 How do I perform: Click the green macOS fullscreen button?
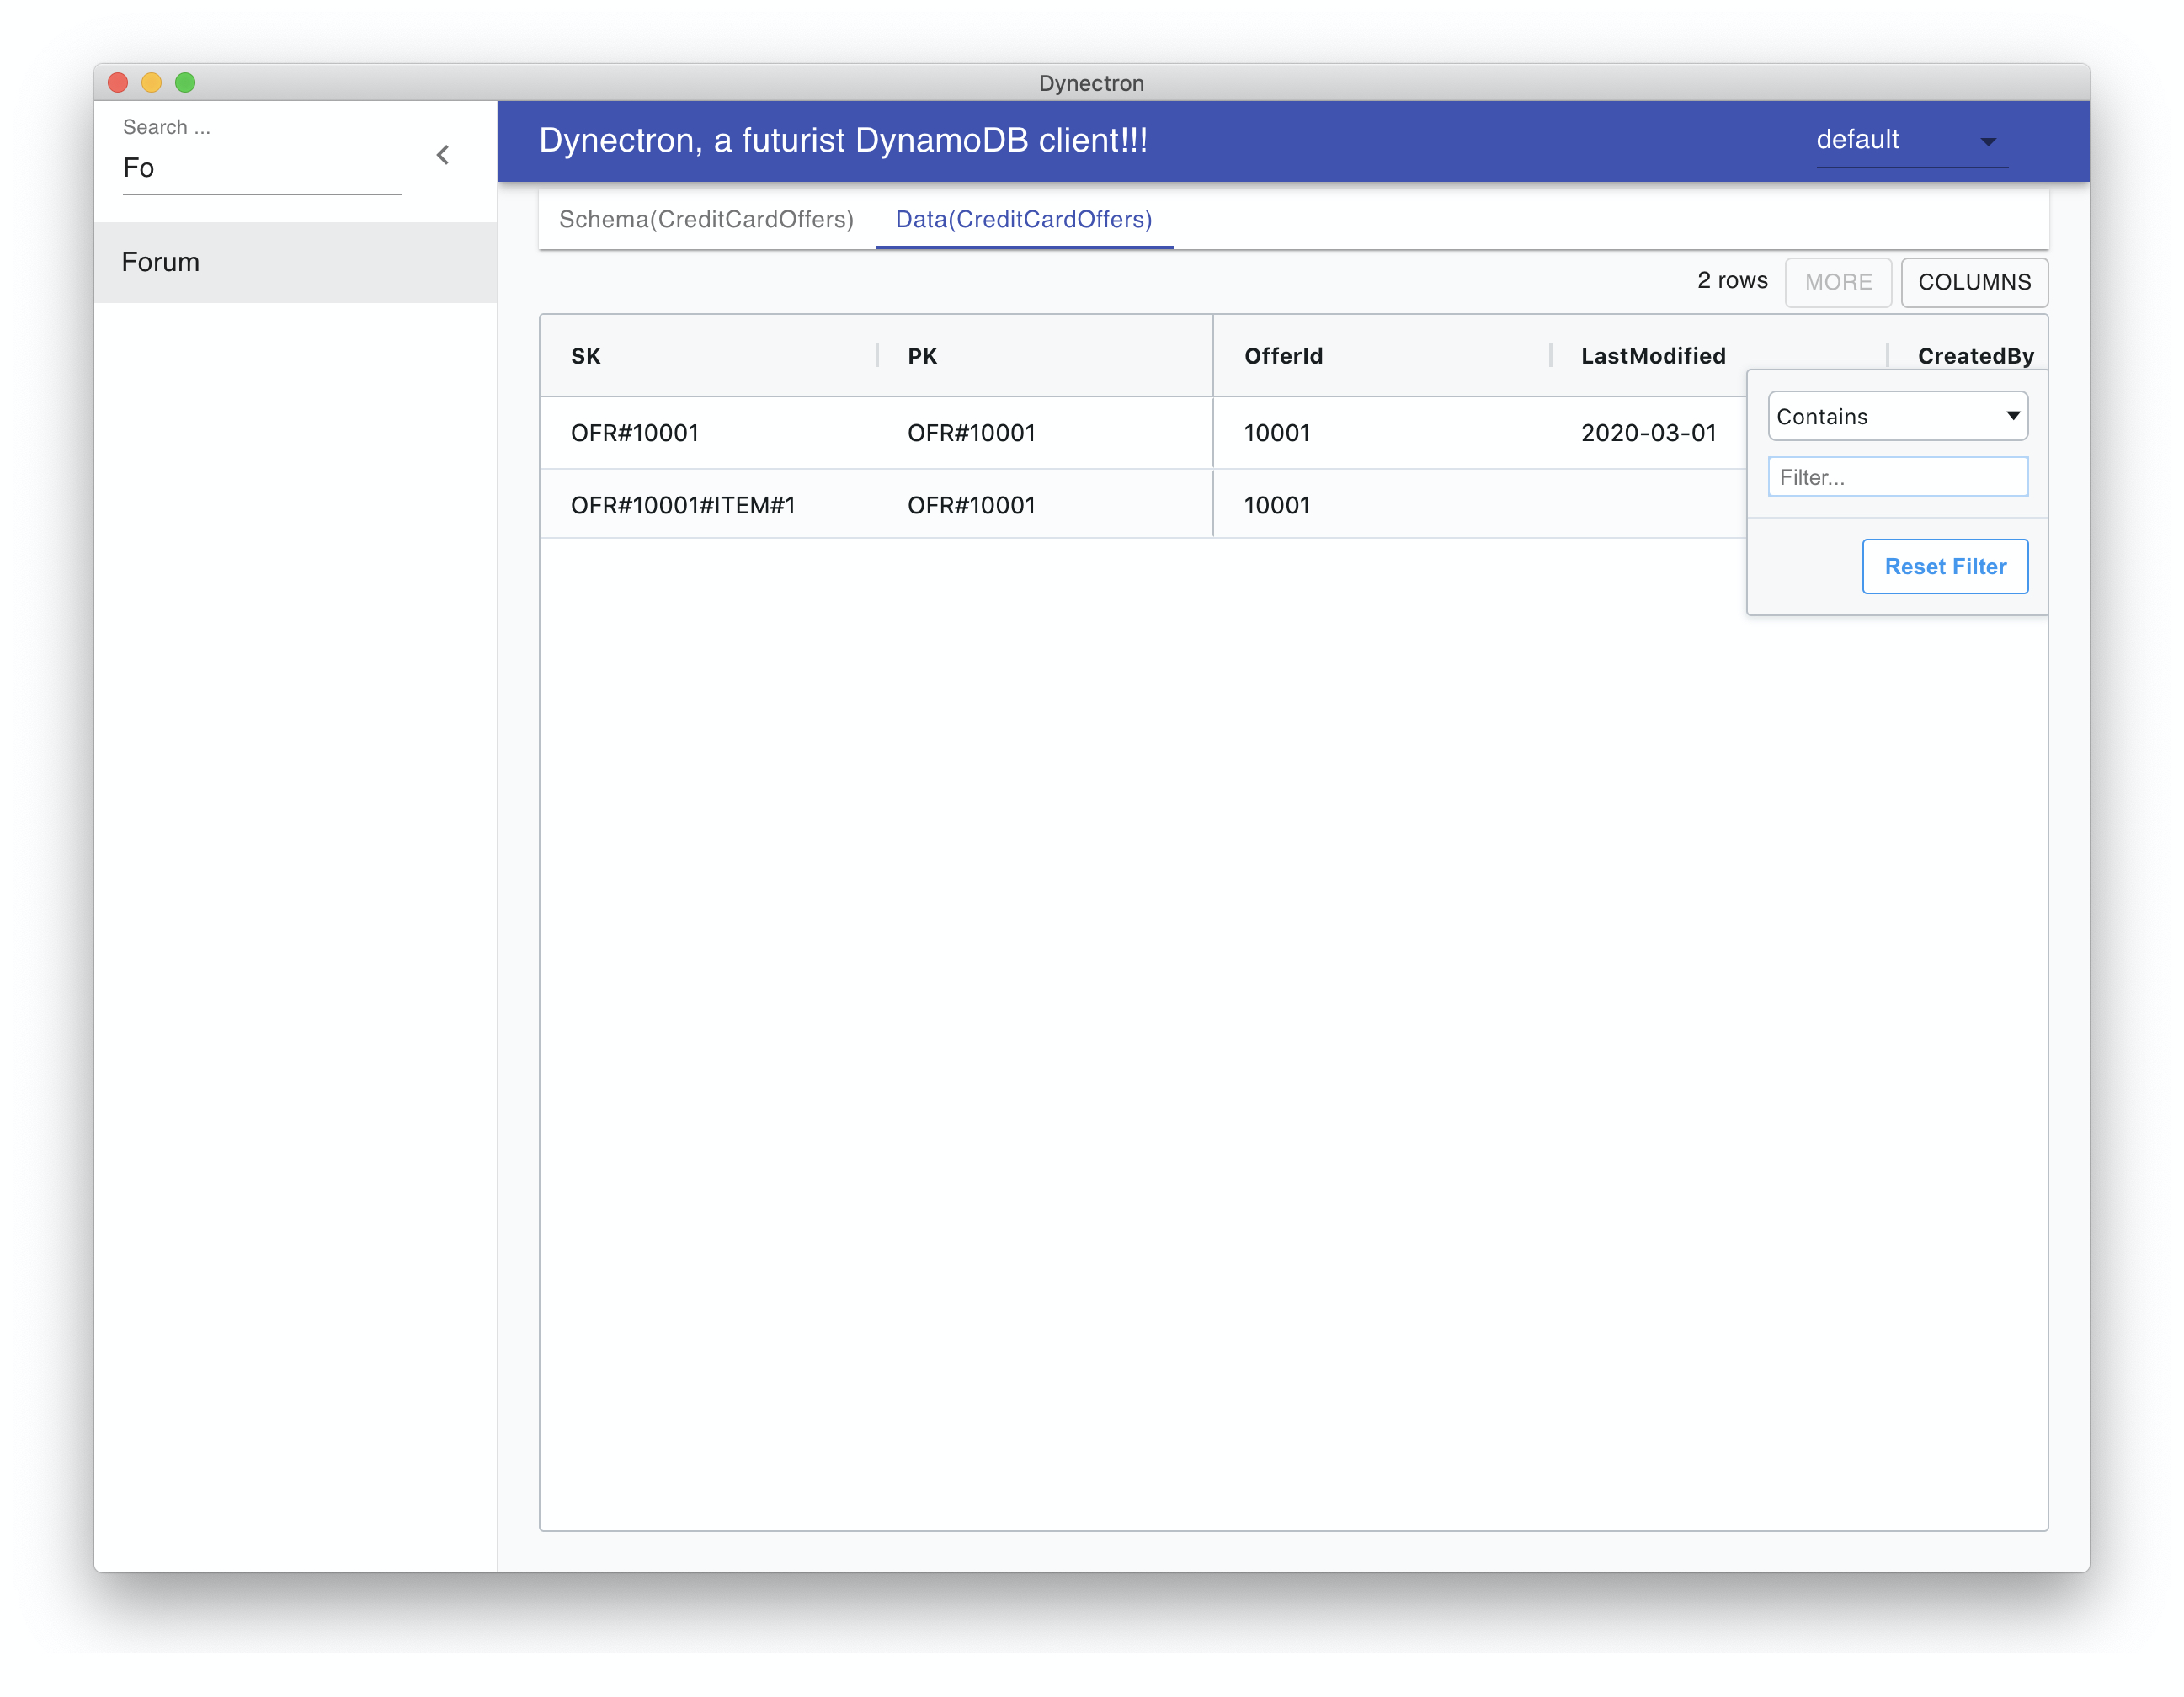[x=185, y=83]
